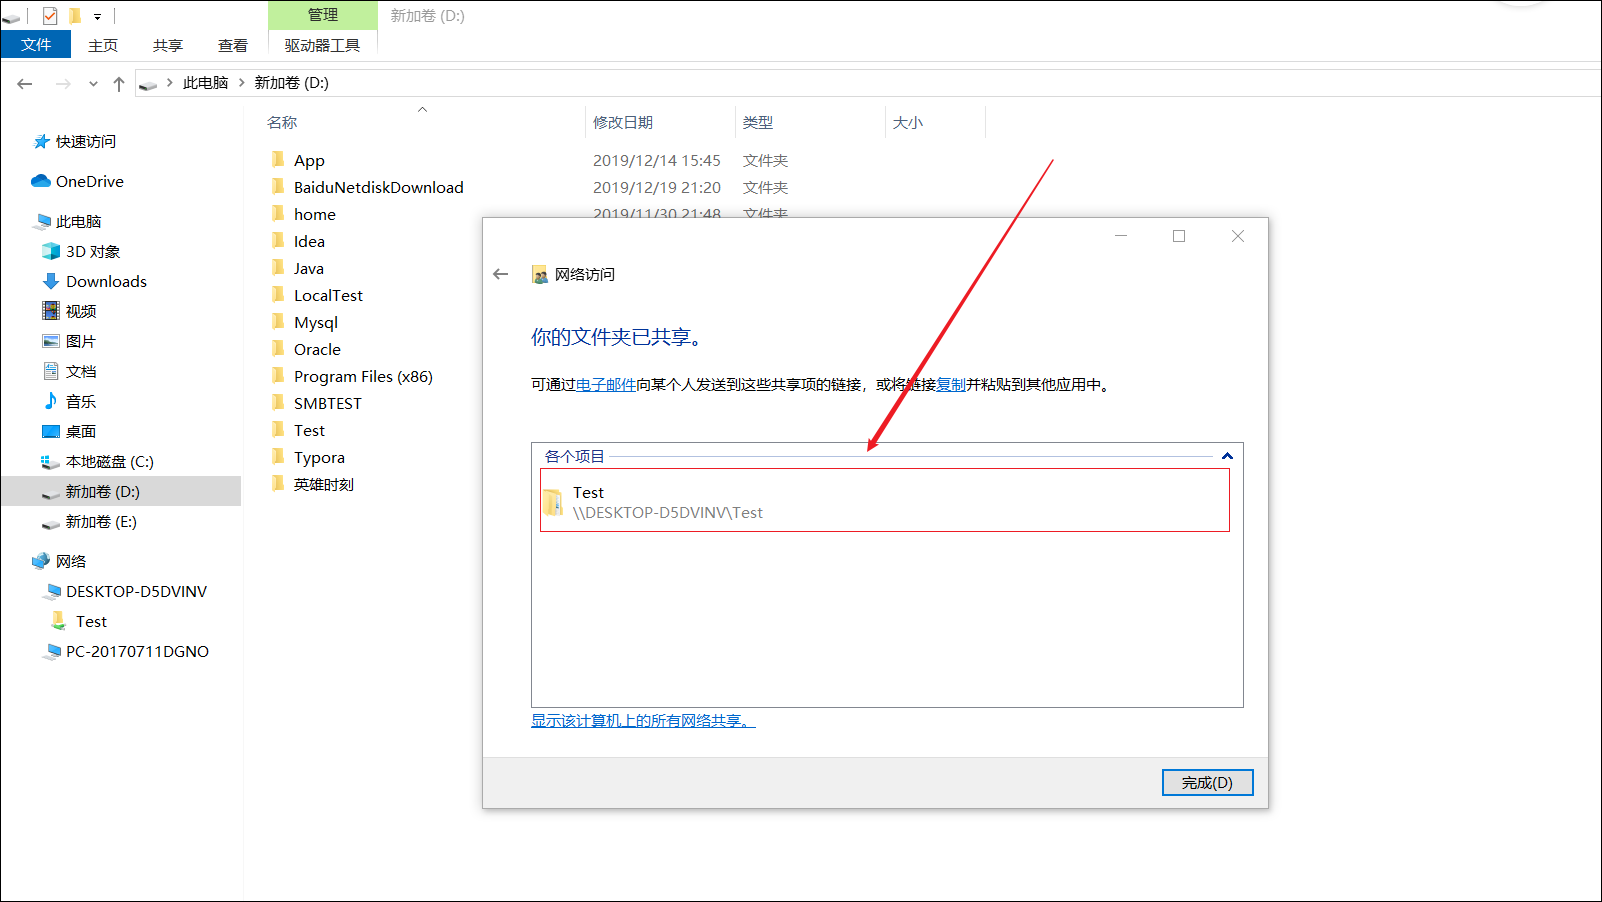Click the new folder icon in title bar
This screenshot has width=1602, height=902.
tap(75, 15)
